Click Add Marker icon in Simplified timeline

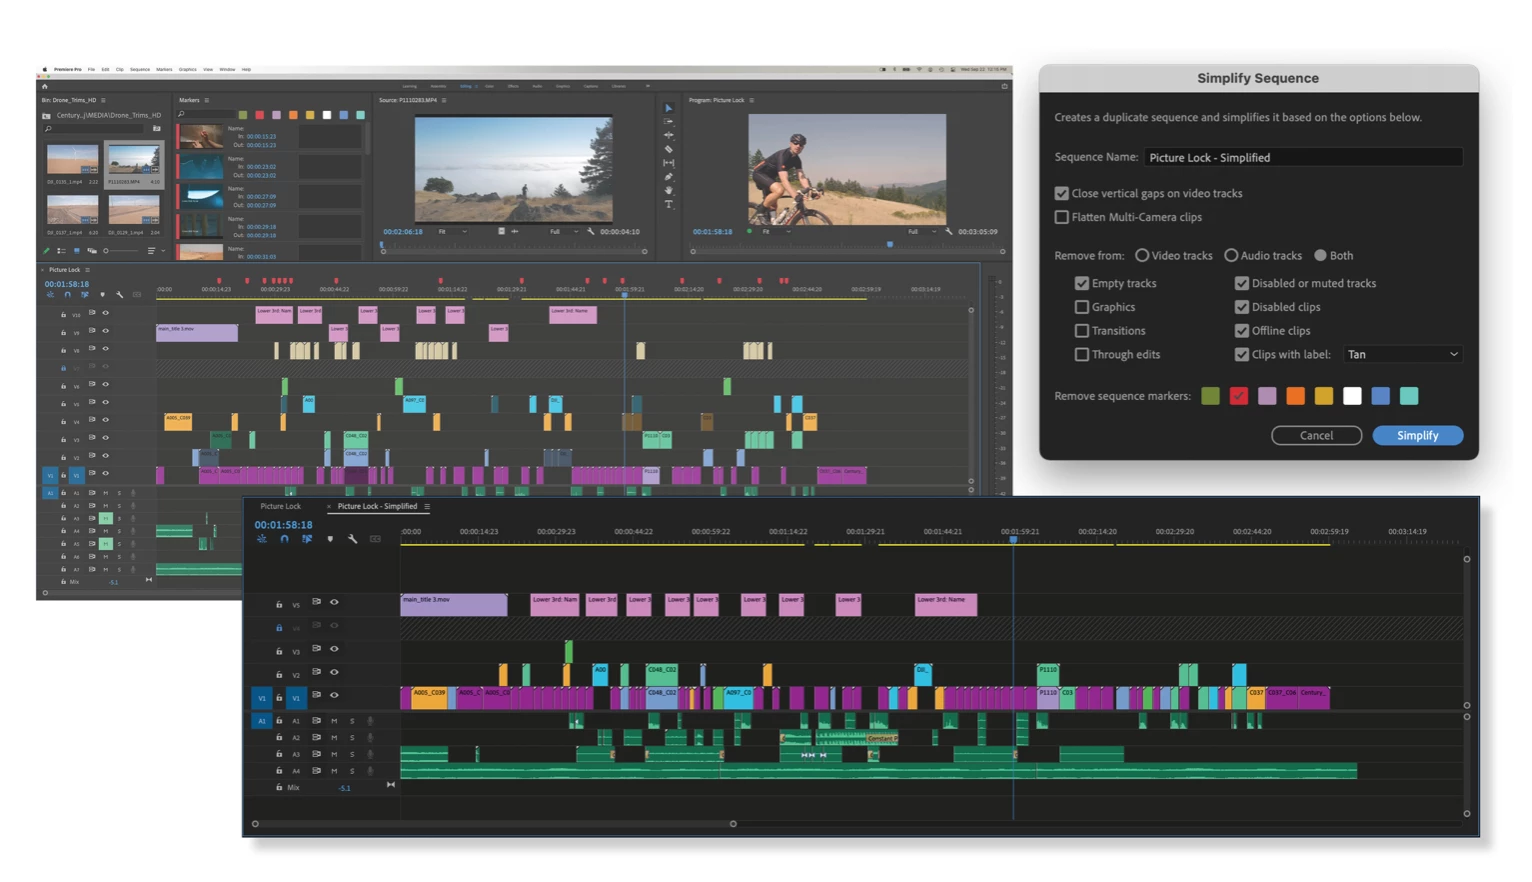click(330, 539)
